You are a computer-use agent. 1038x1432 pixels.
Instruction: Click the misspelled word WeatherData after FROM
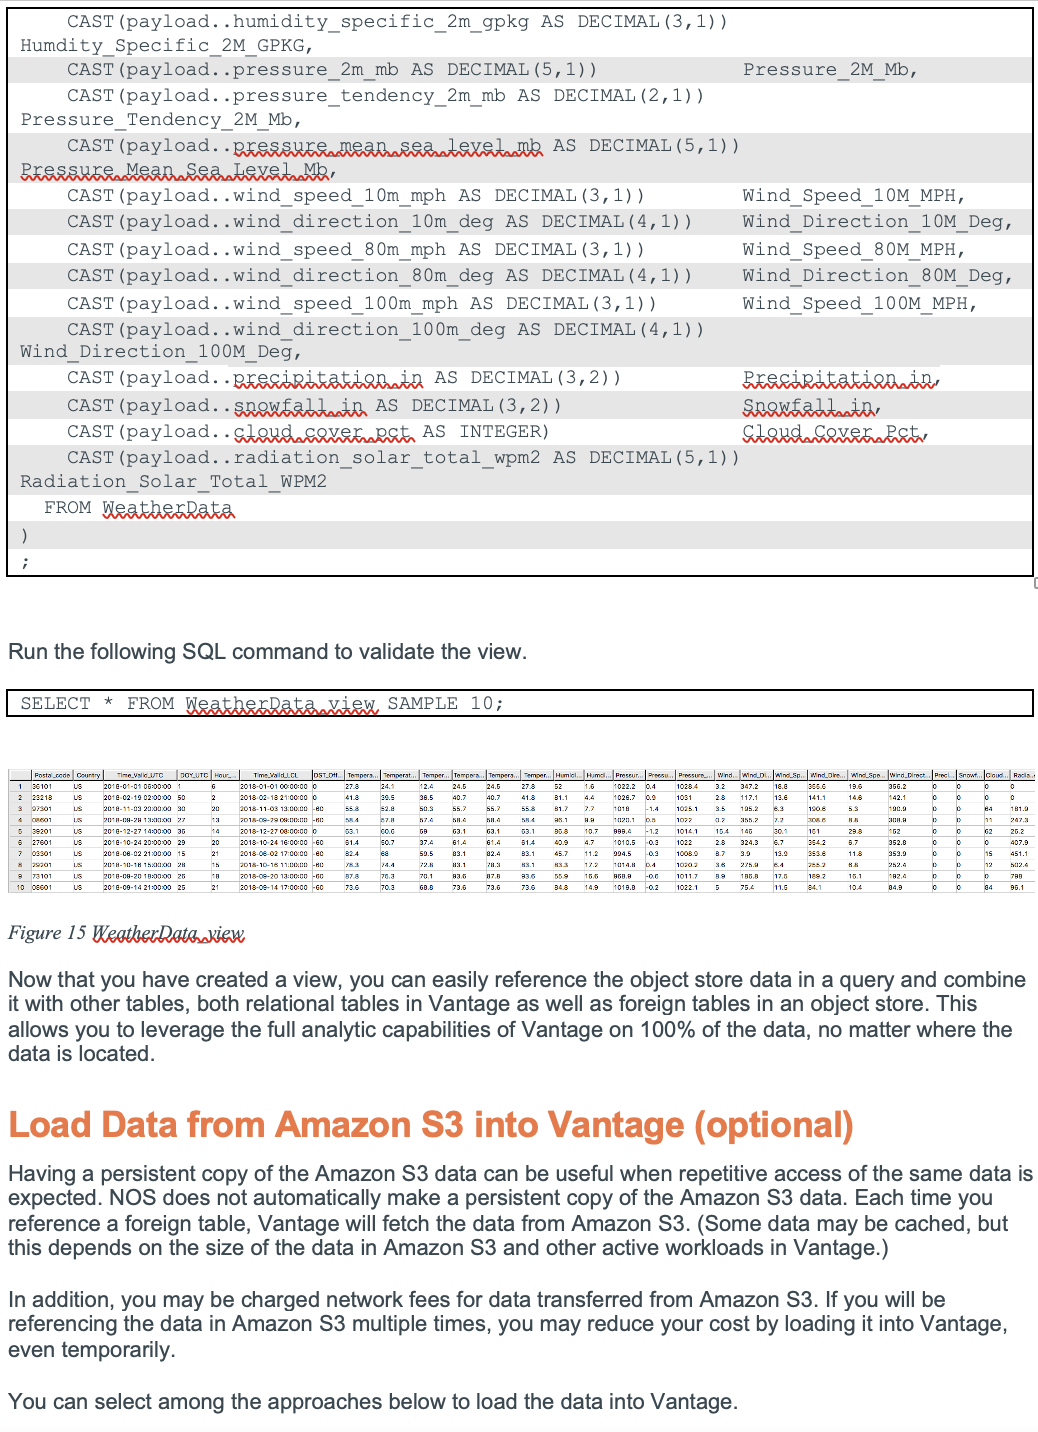click(168, 508)
